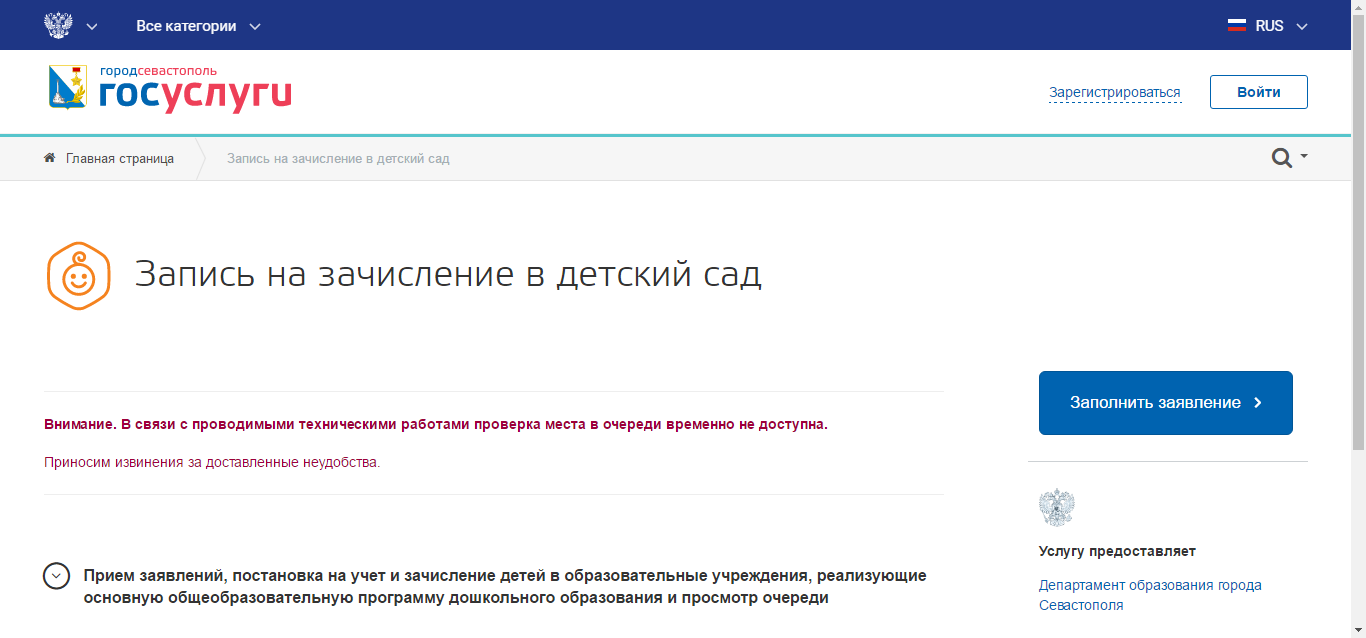Screen dimensions: 1366x638
Task: Click the Войти button
Action: (x=1258, y=92)
